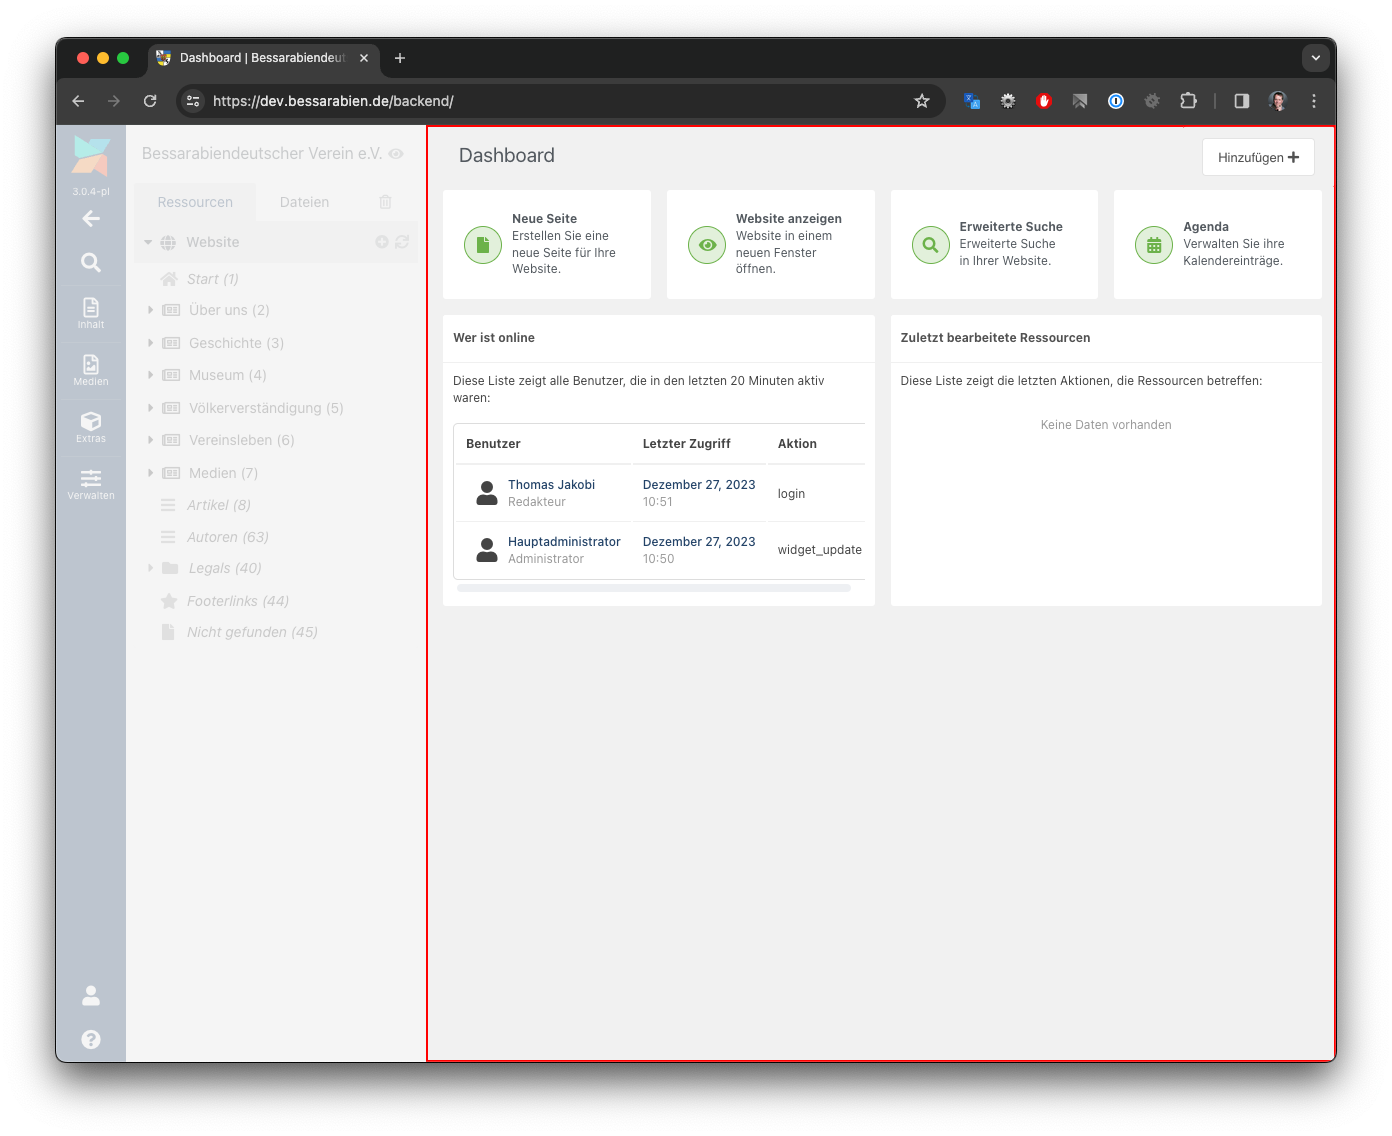Preview site via eye icon beside site name
Image resolution: width=1392 pixels, height=1136 pixels.
pyautogui.click(x=396, y=154)
